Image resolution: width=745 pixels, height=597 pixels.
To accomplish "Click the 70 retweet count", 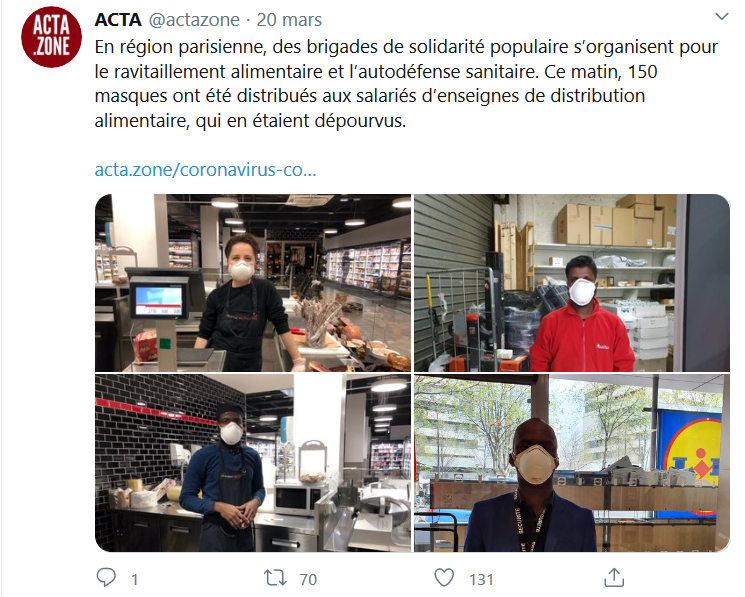I will (308, 579).
